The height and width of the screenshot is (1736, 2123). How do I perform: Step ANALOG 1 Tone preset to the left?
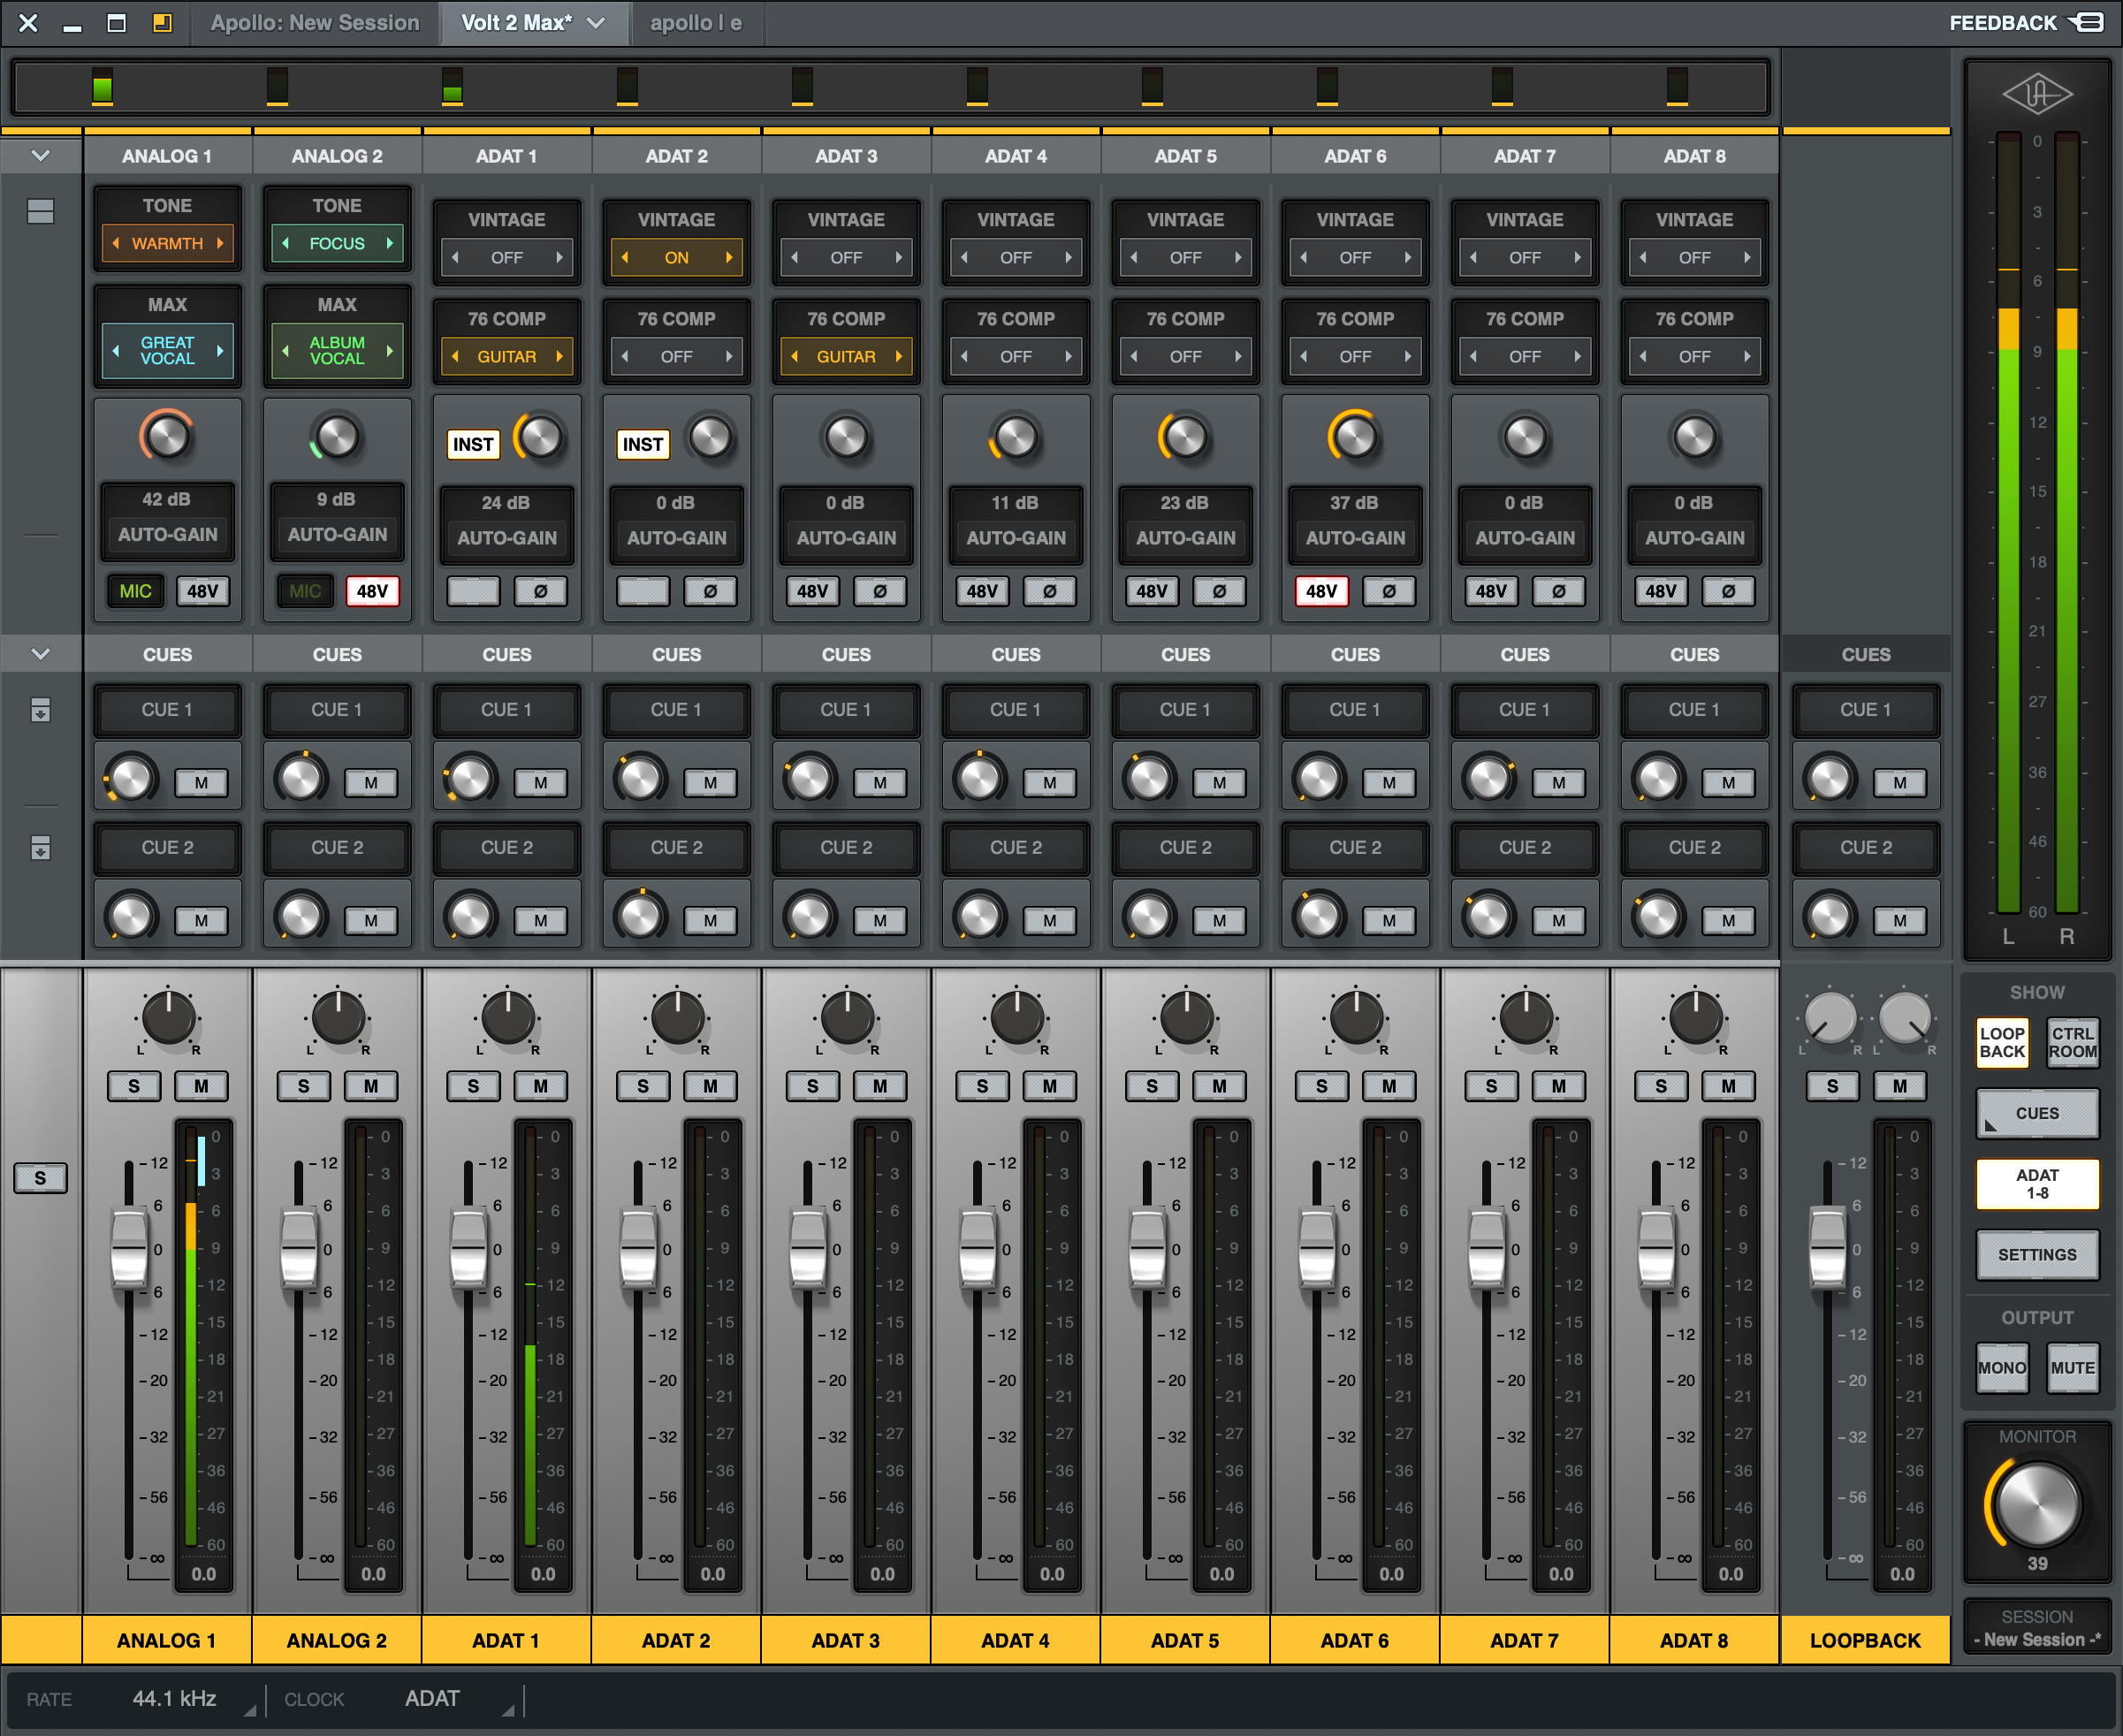(116, 243)
